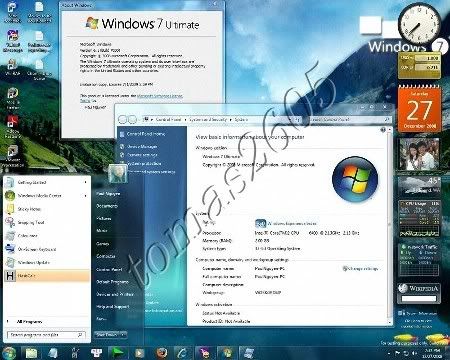The image size is (450, 360).
Task: Click the user account picture in Start menu
Action: [x=118, y=173]
